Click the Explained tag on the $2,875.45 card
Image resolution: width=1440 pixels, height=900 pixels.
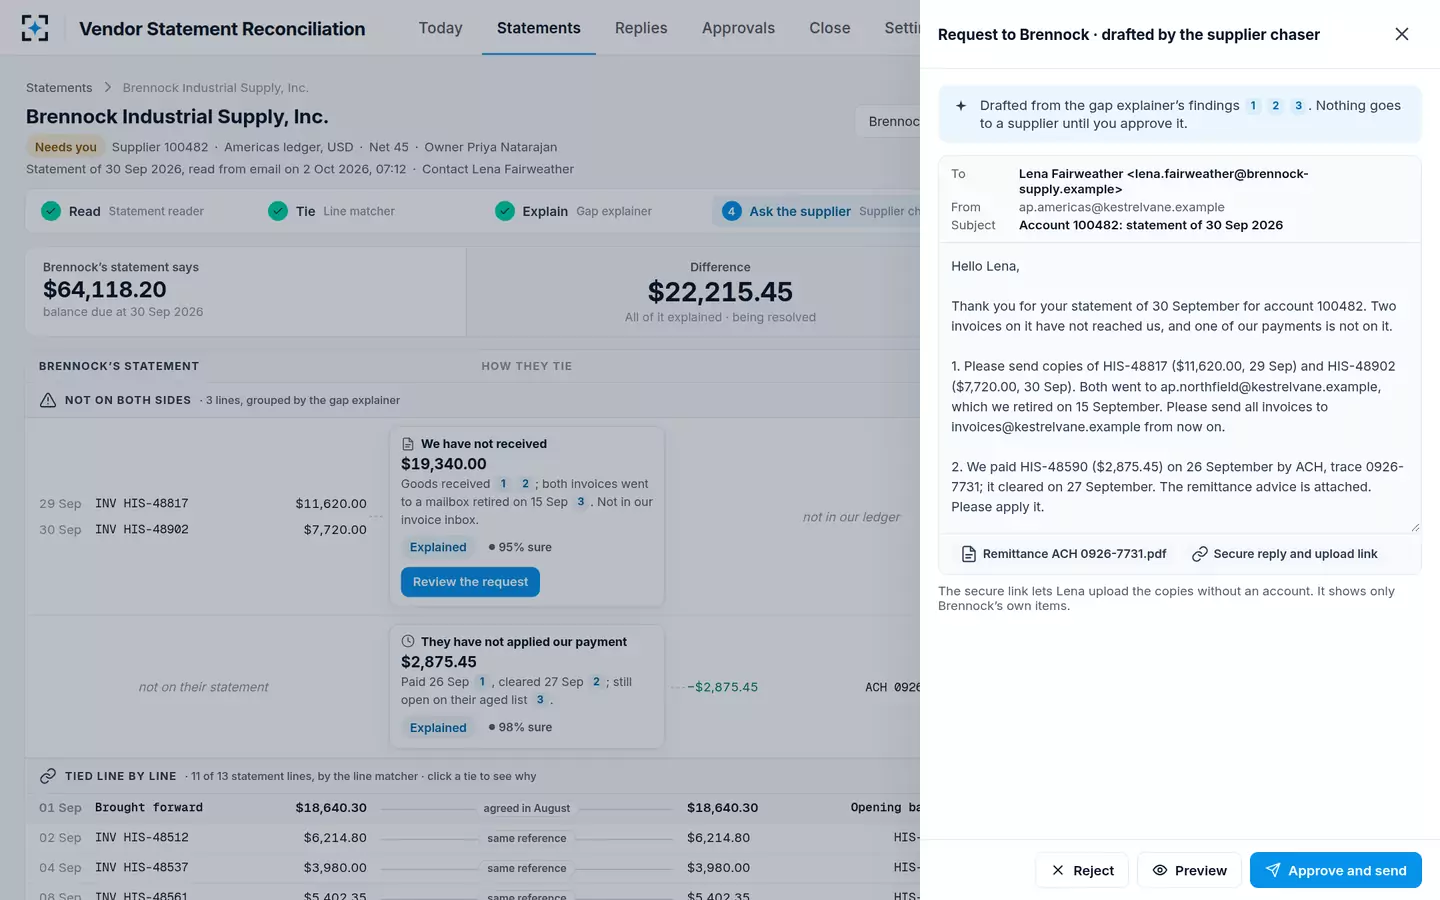(x=438, y=728)
